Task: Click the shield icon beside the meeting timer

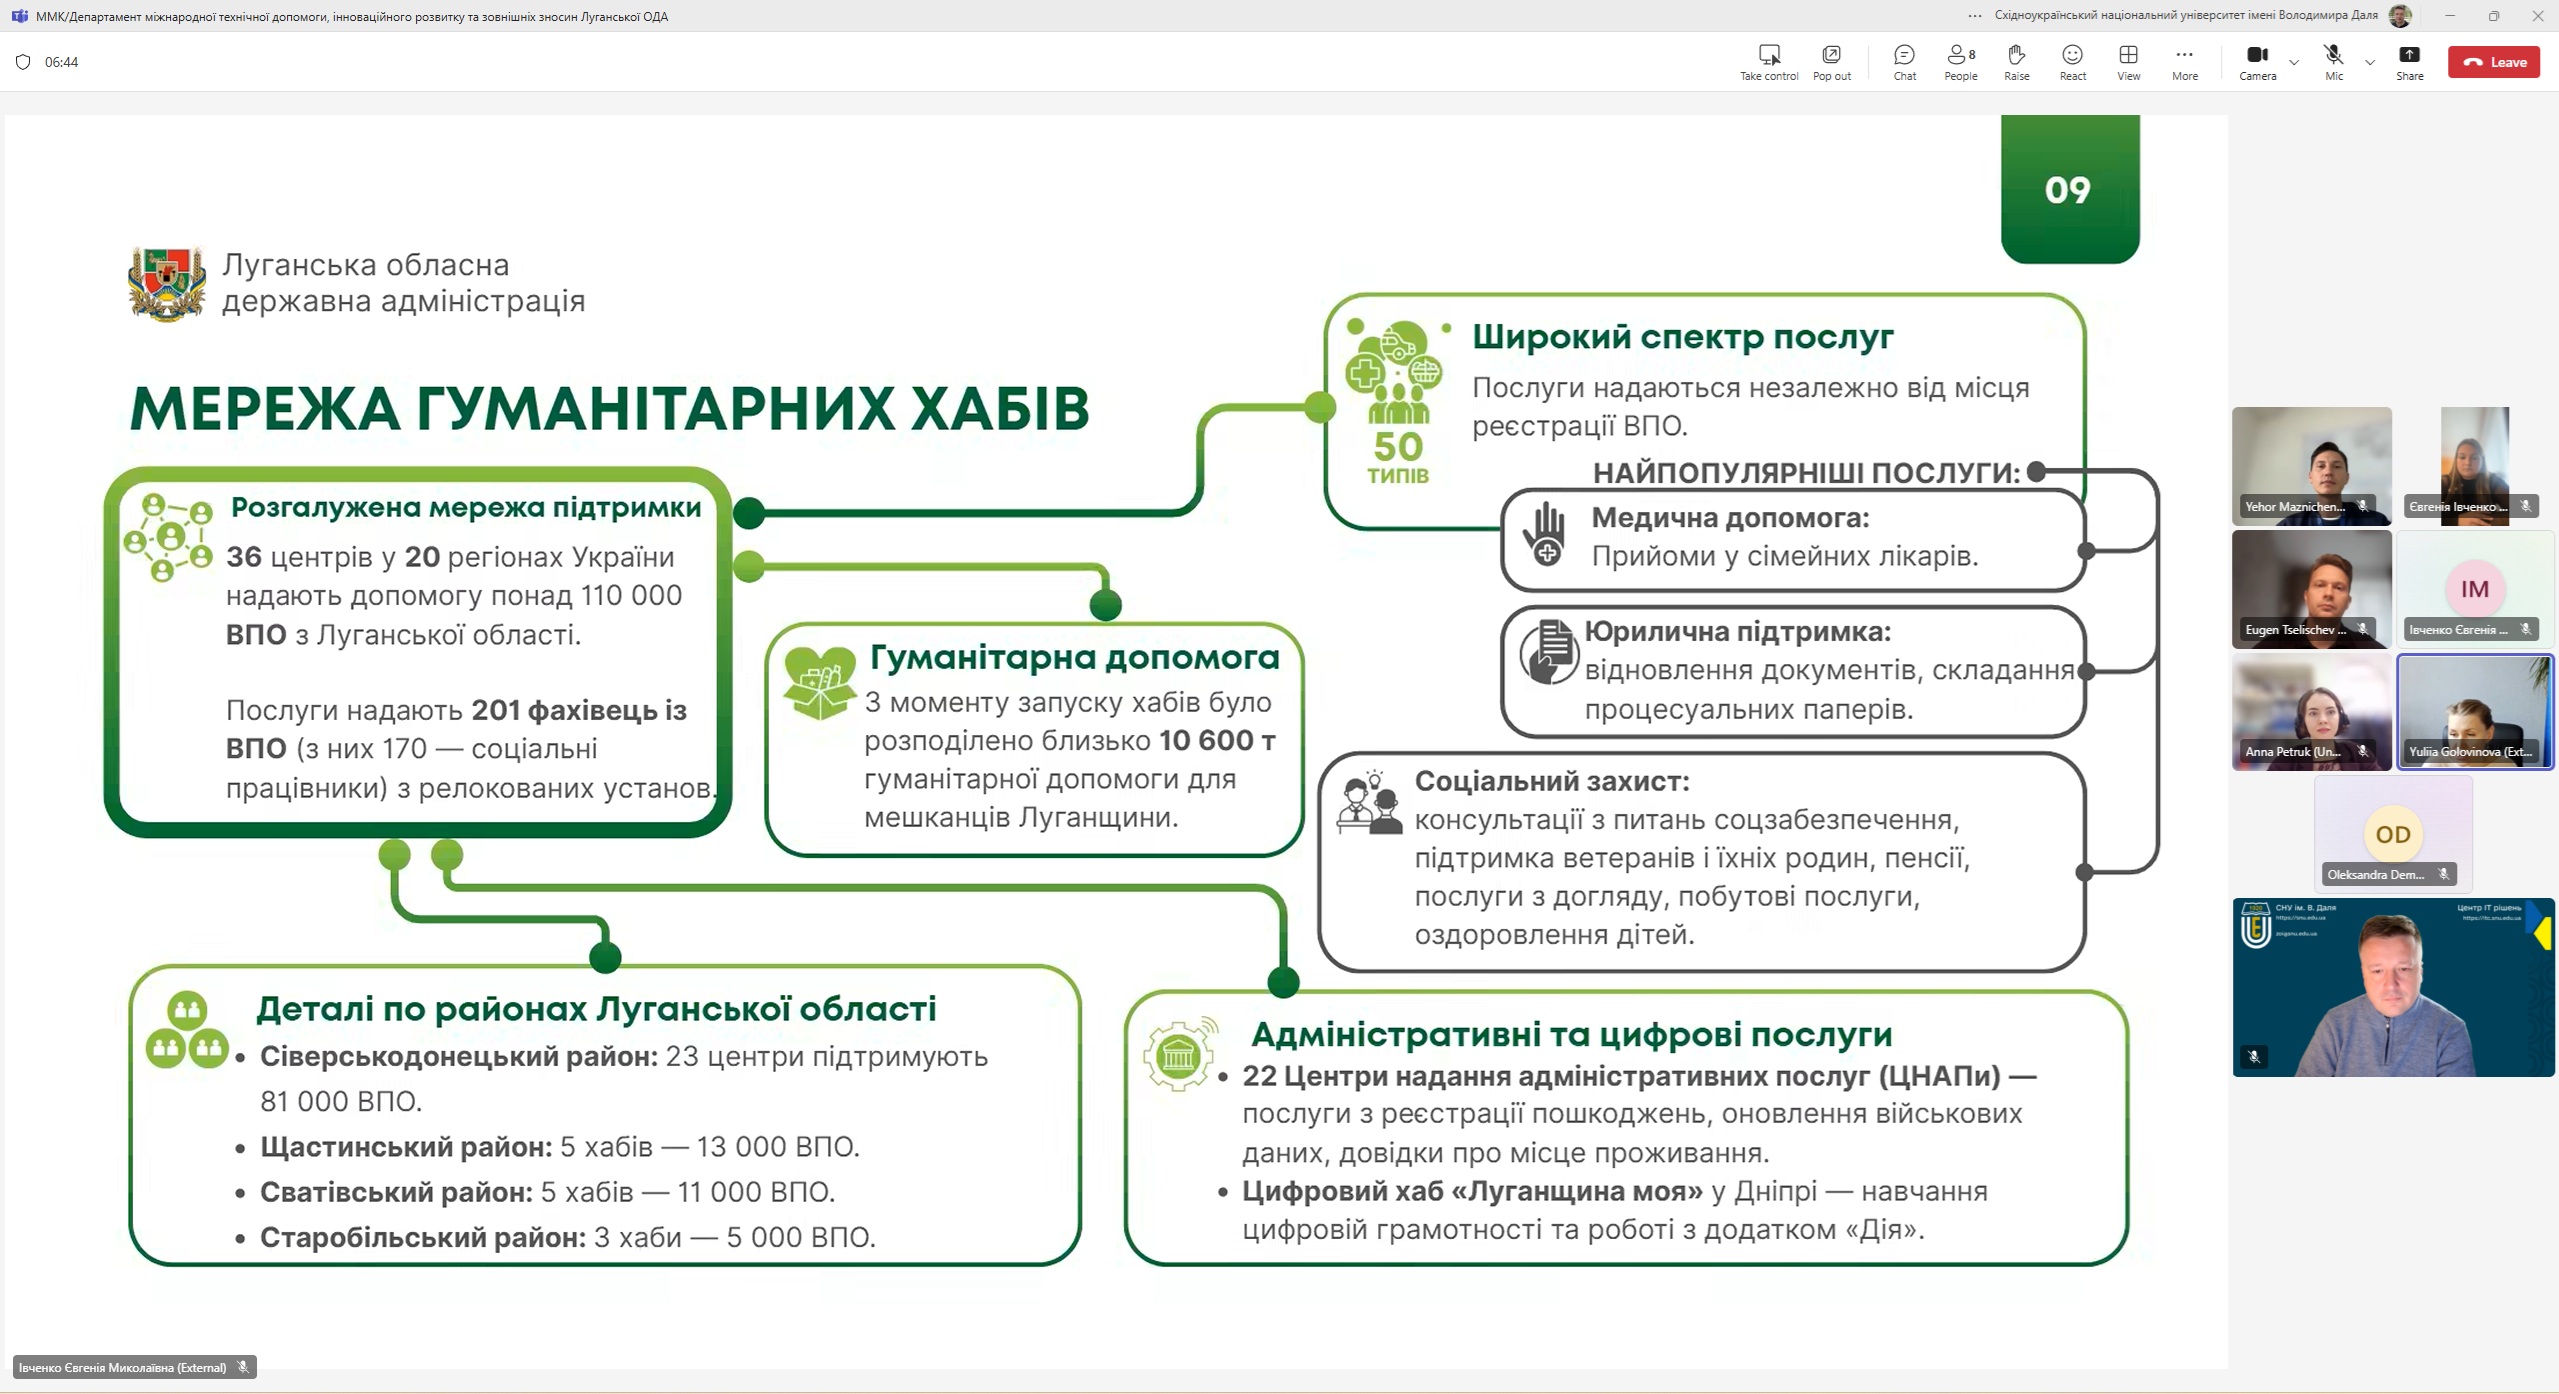Action: pos(22,61)
